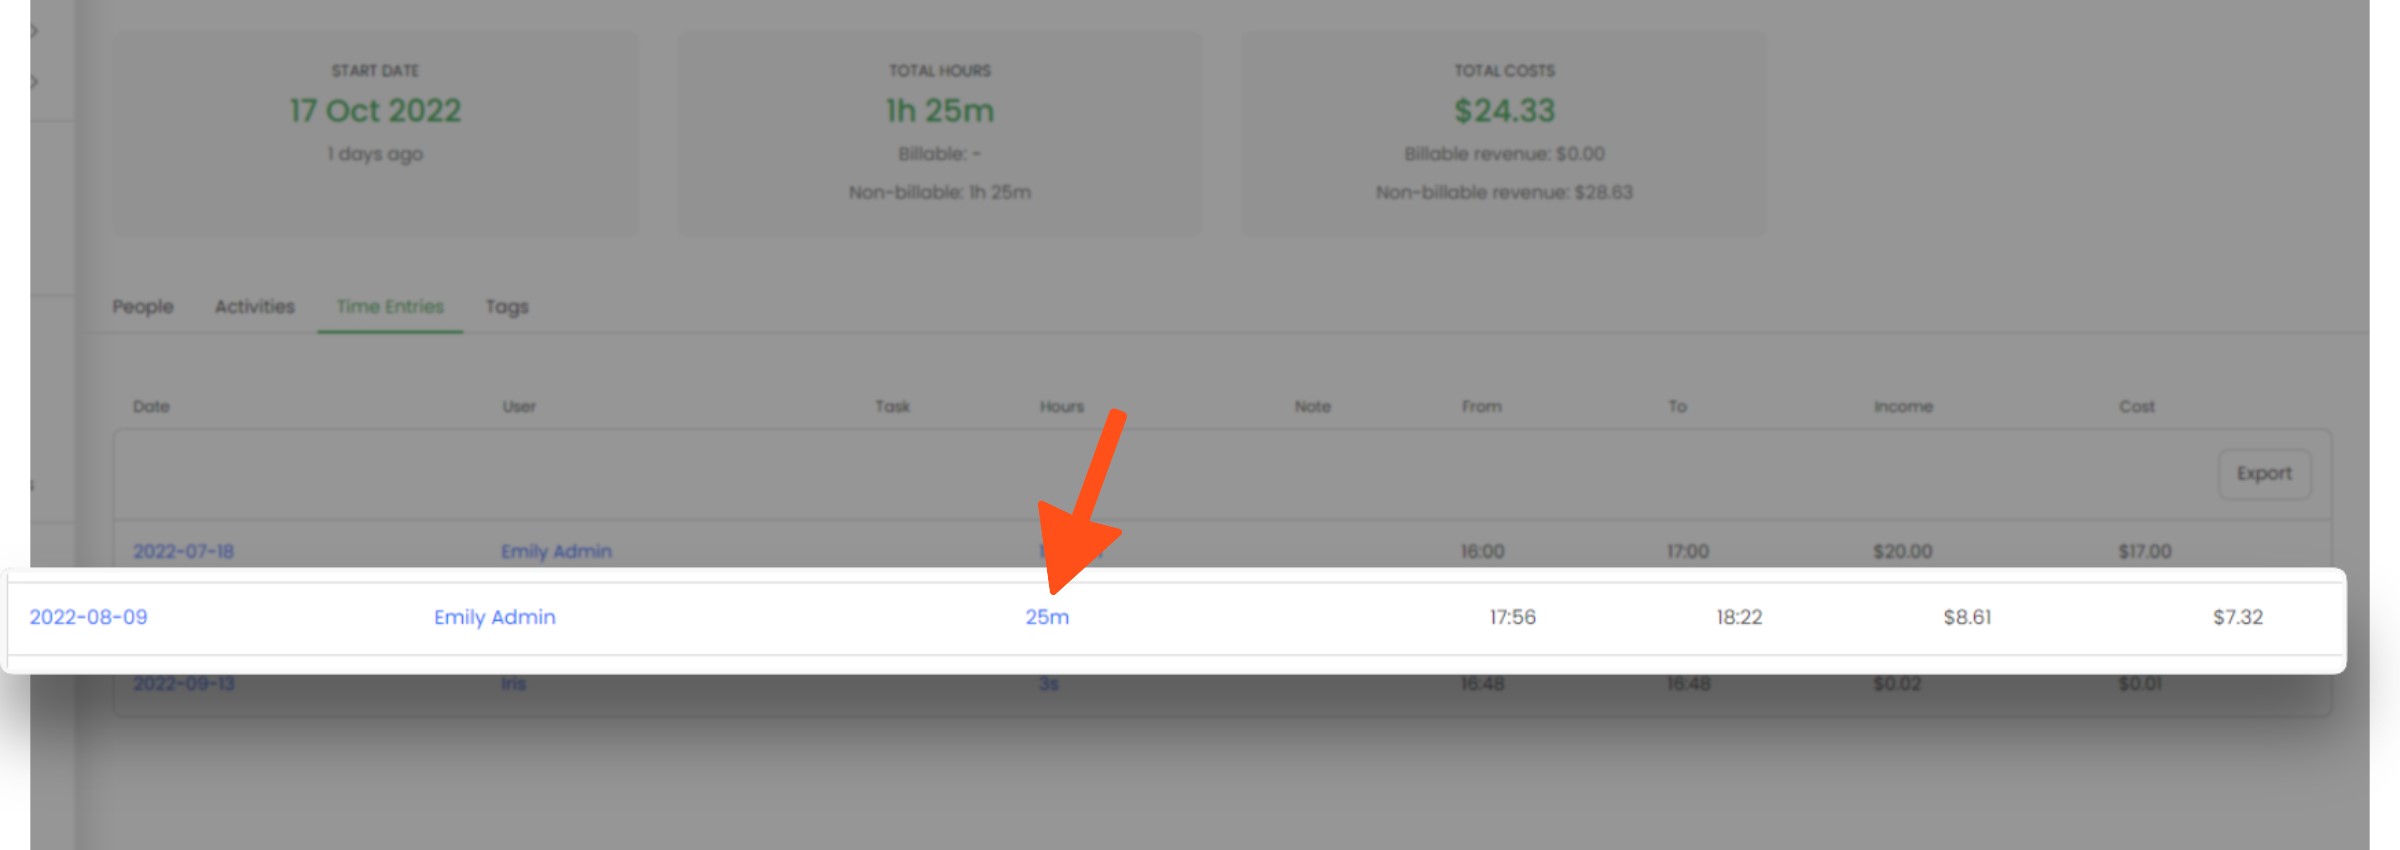Click the 25m hours entry
2400x850 pixels.
(1047, 617)
